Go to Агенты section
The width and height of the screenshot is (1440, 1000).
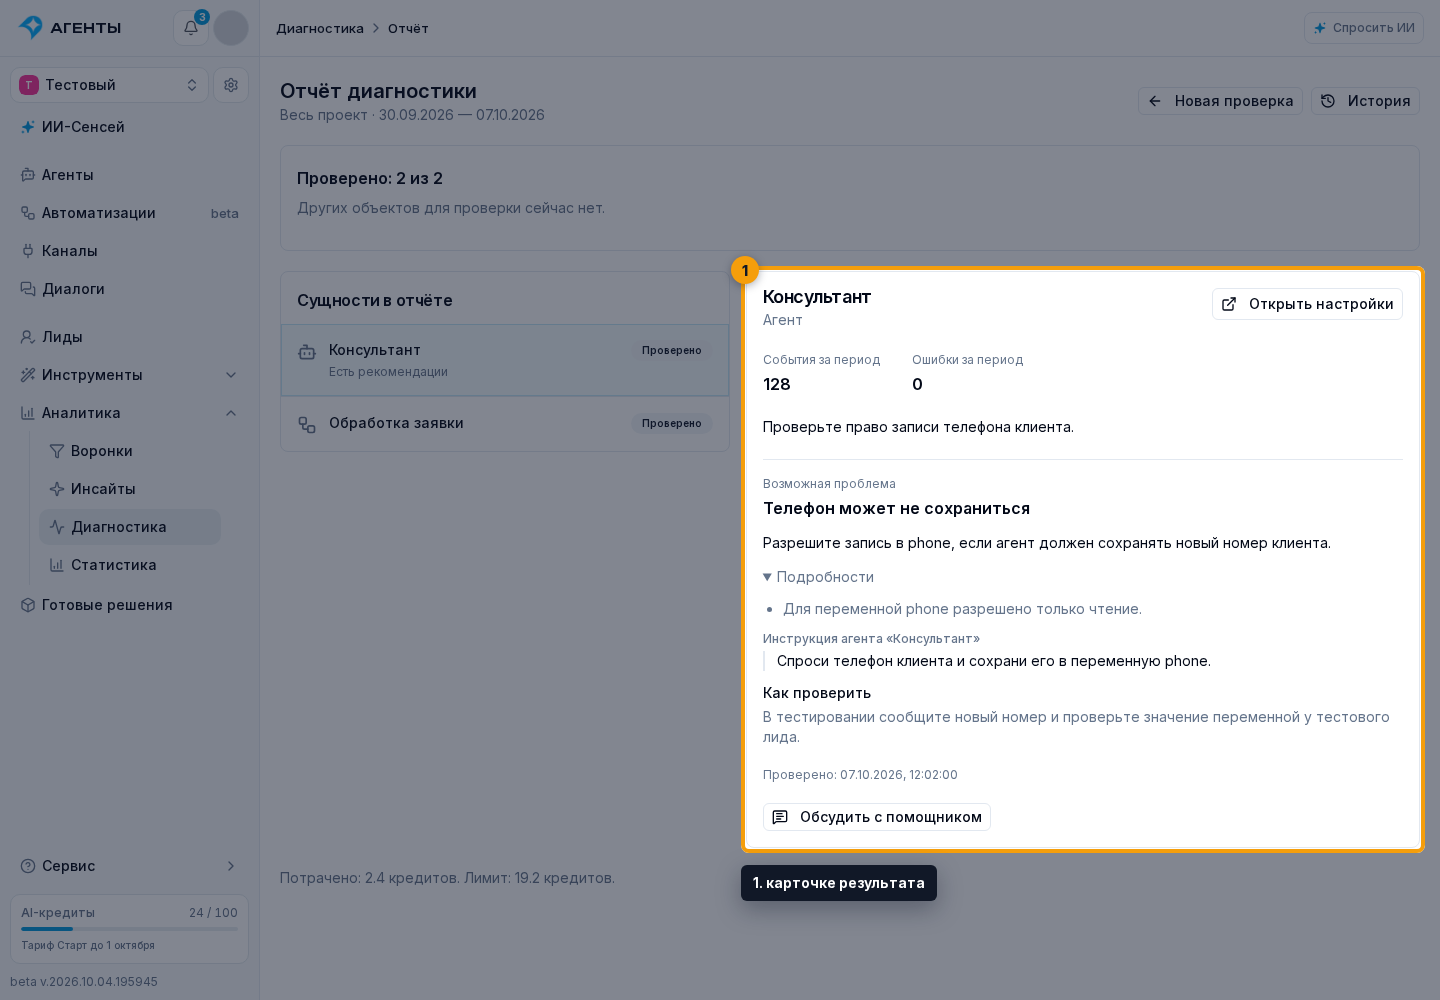click(x=129, y=175)
